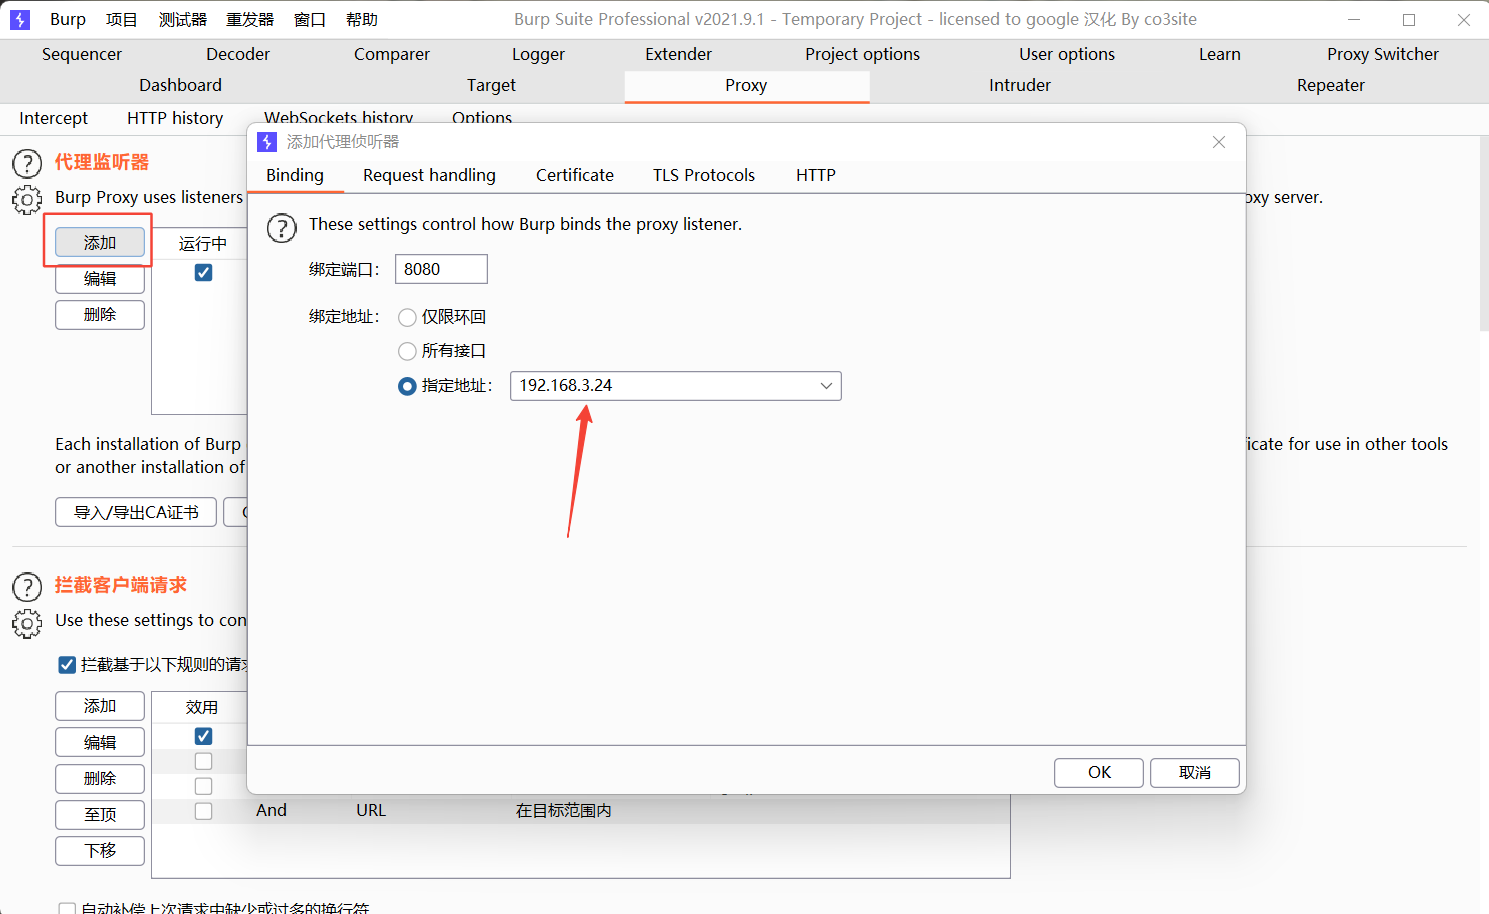Click the Burp Suite logo in title bar

click(20, 19)
